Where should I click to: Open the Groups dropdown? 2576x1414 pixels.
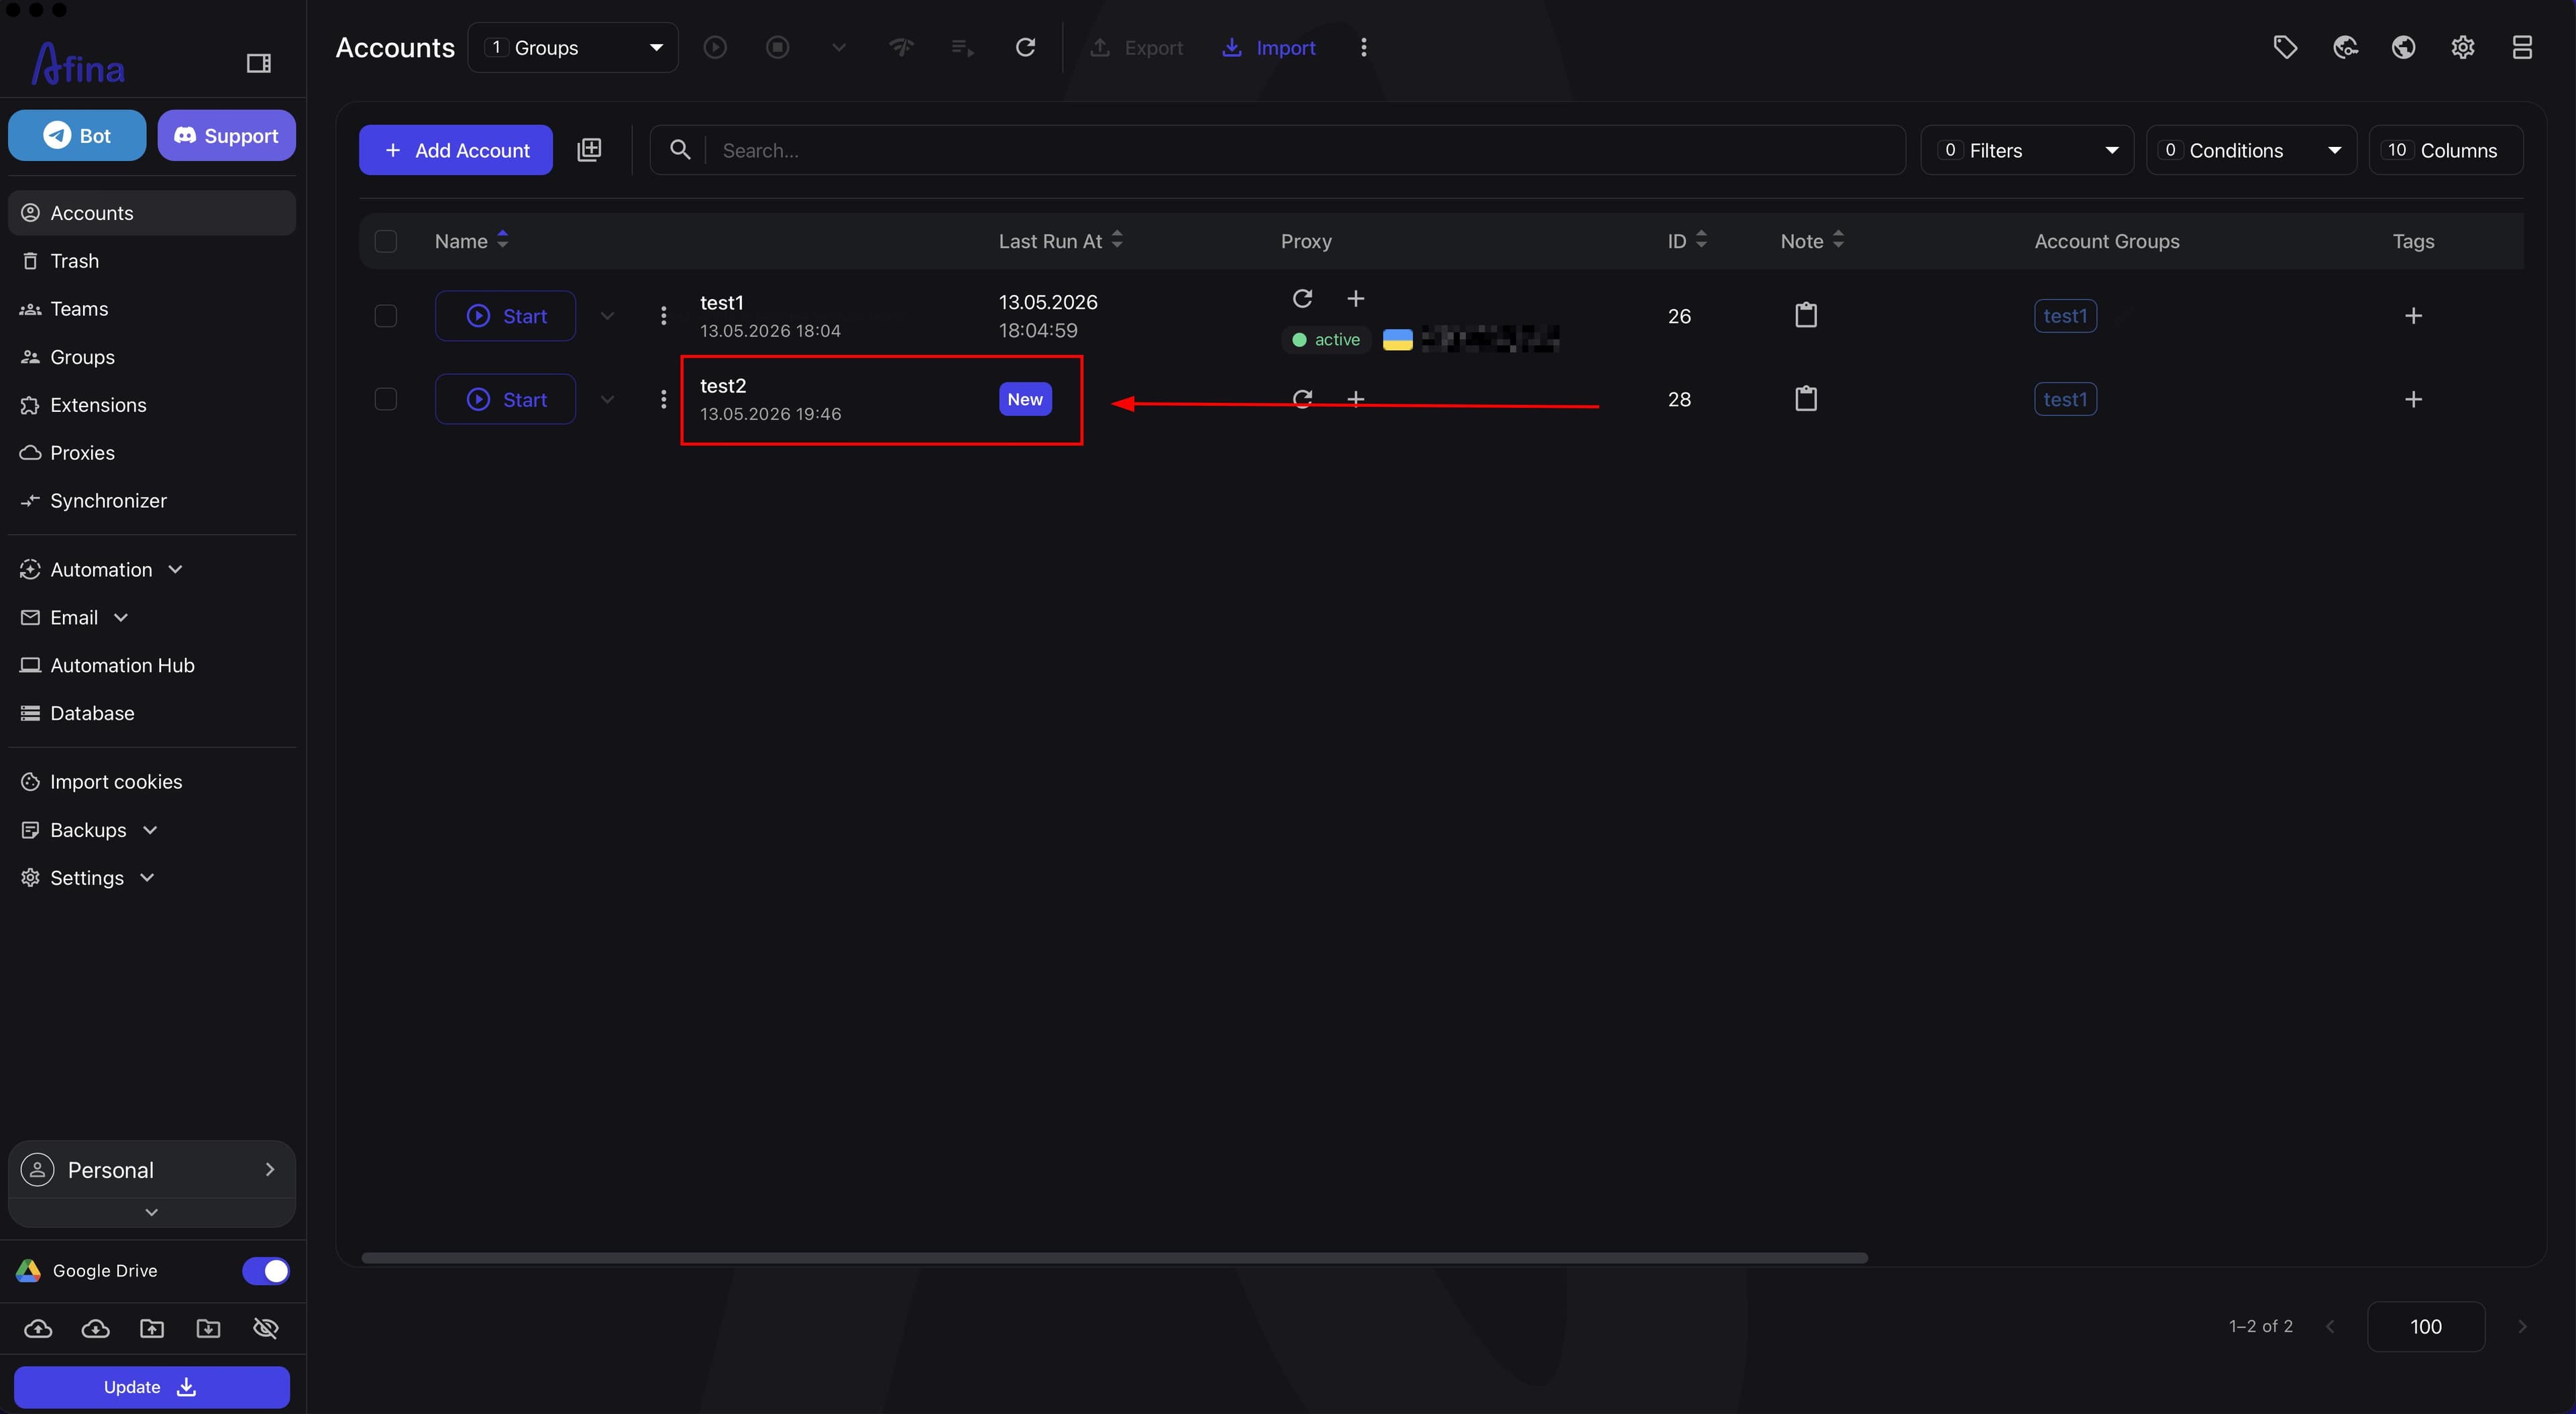click(573, 47)
